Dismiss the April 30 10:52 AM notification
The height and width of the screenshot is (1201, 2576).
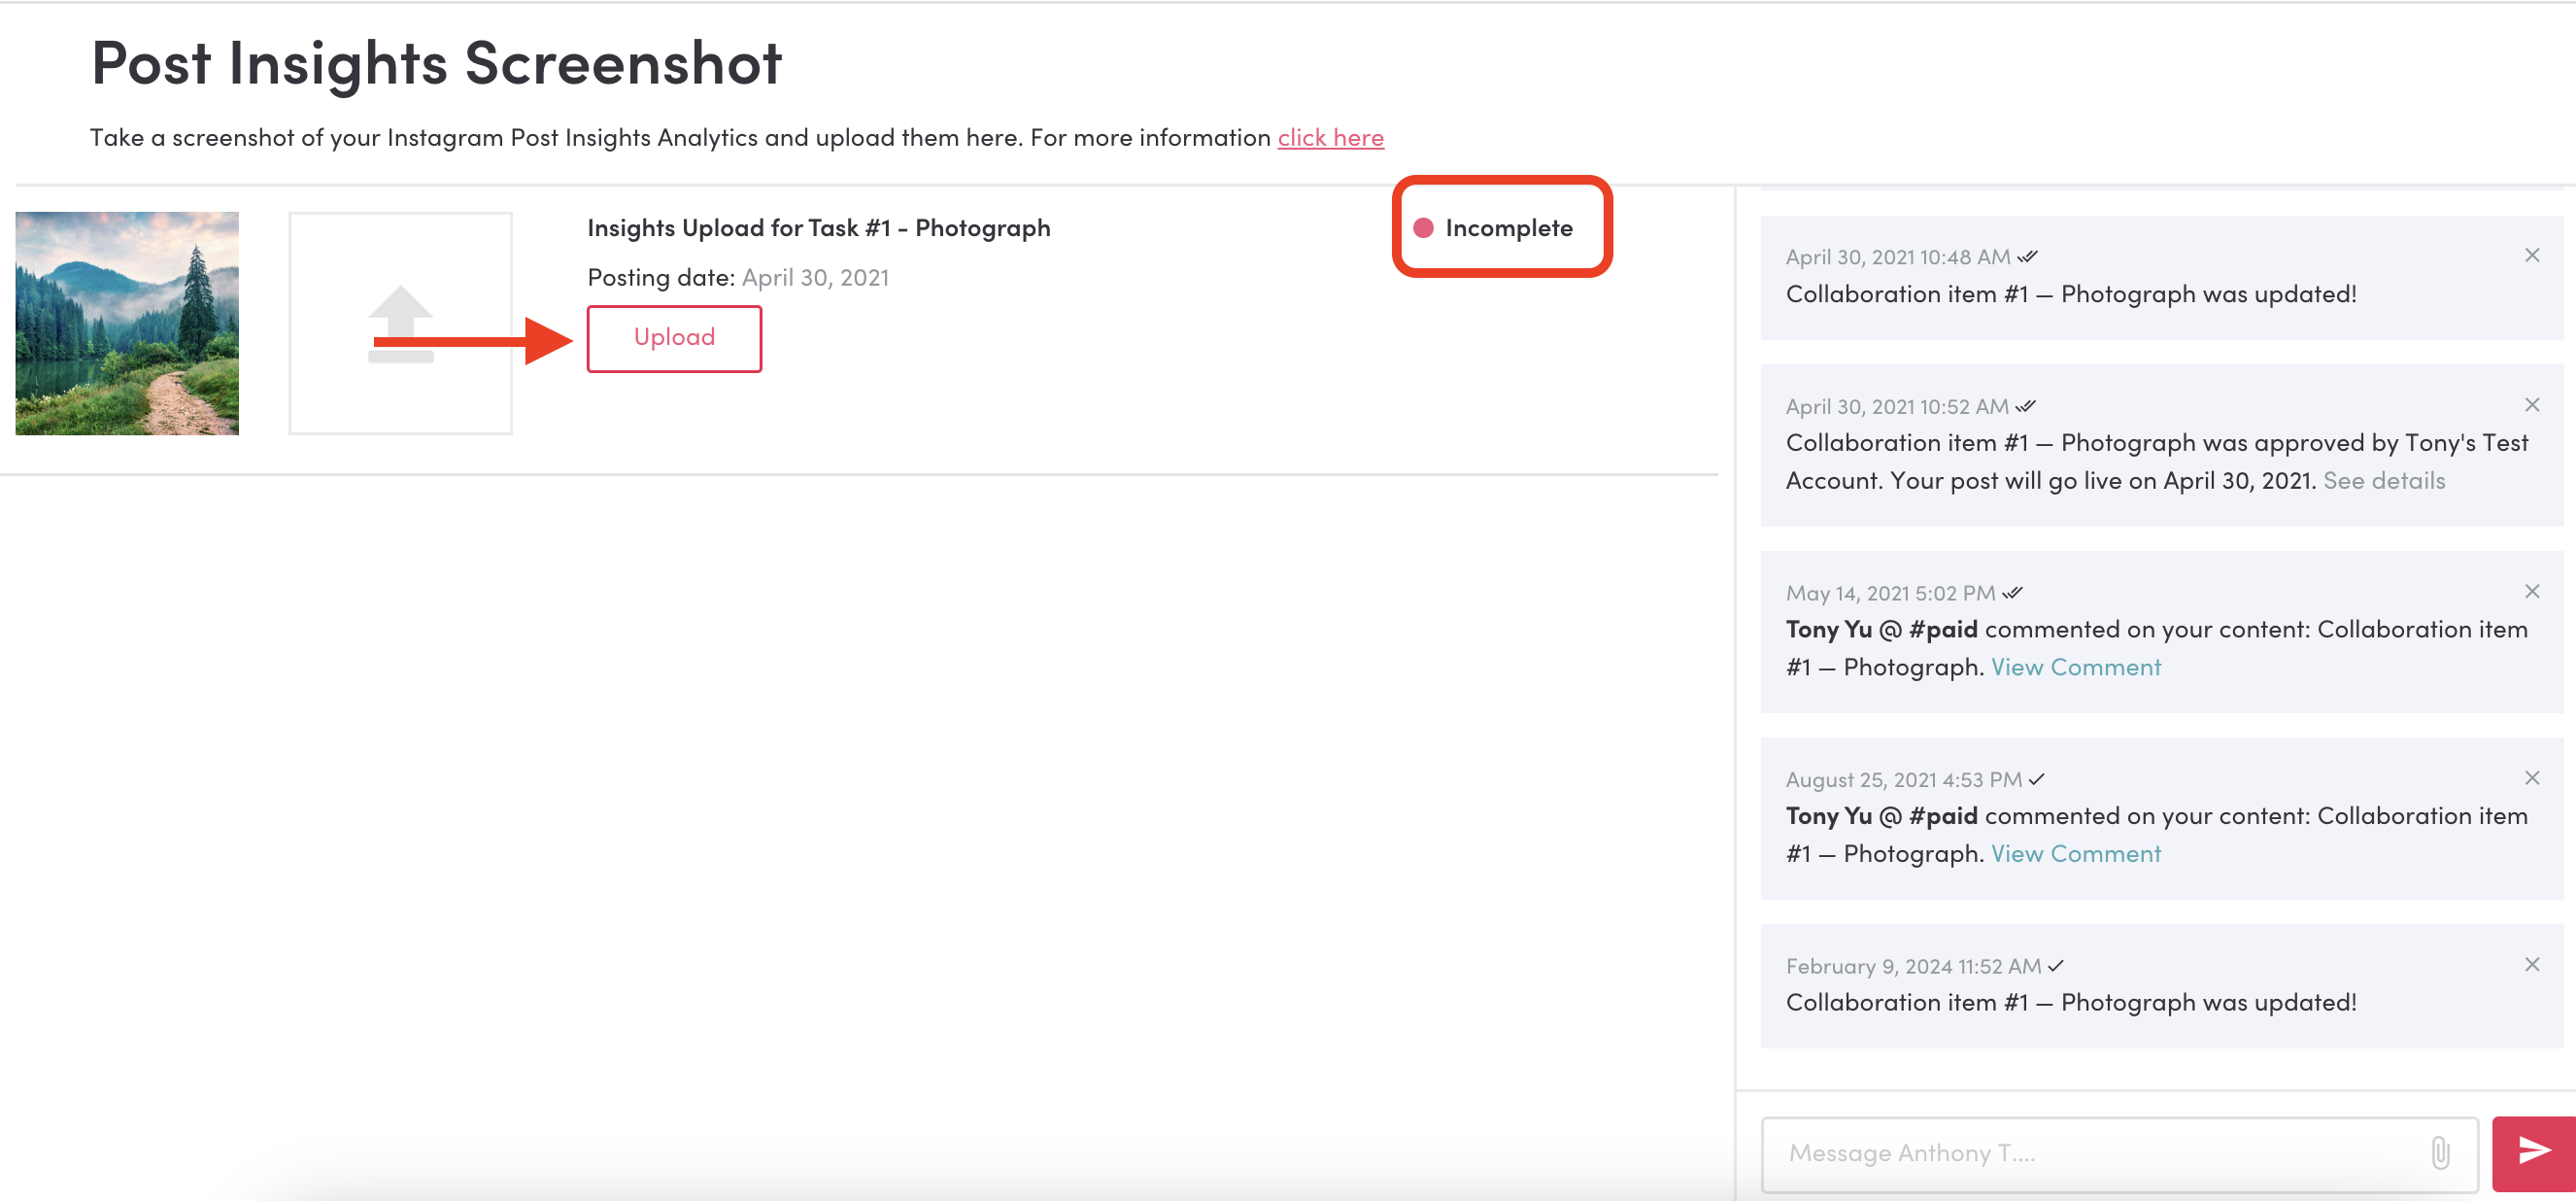click(x=2531, y=404)
